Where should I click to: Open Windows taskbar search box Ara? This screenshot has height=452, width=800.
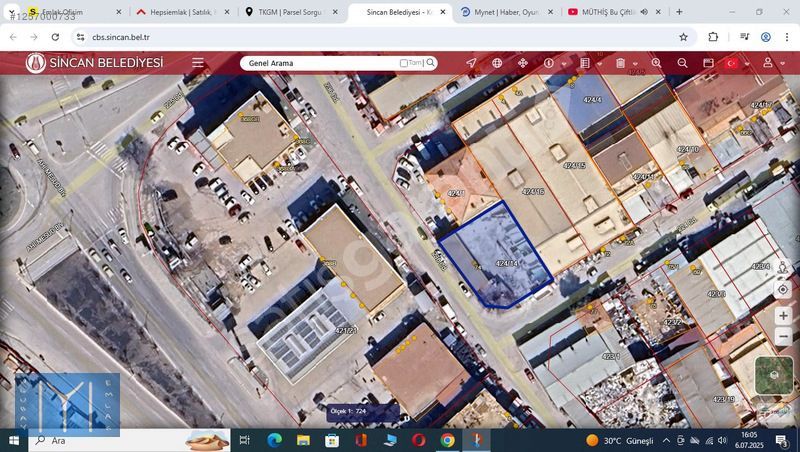(x=112, y=440)
